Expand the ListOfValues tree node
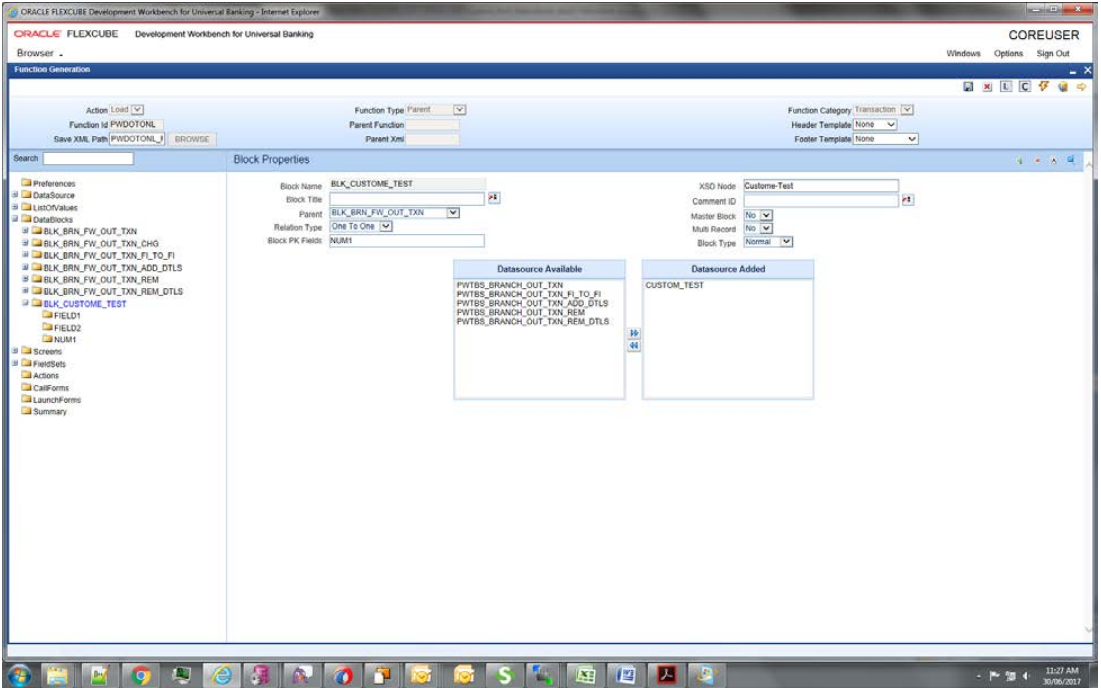This screenshot has height=688, width=1101. pyautogui.click(x=15, y=206)
